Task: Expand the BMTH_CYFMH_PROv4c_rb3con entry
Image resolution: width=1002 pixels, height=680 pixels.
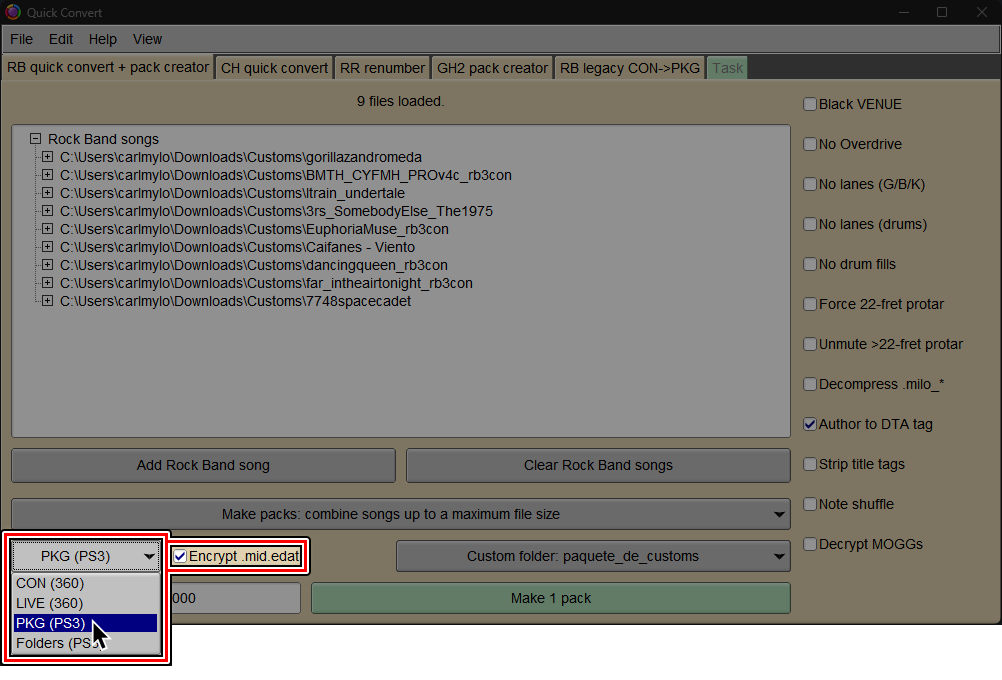Action: coord(47,174)
